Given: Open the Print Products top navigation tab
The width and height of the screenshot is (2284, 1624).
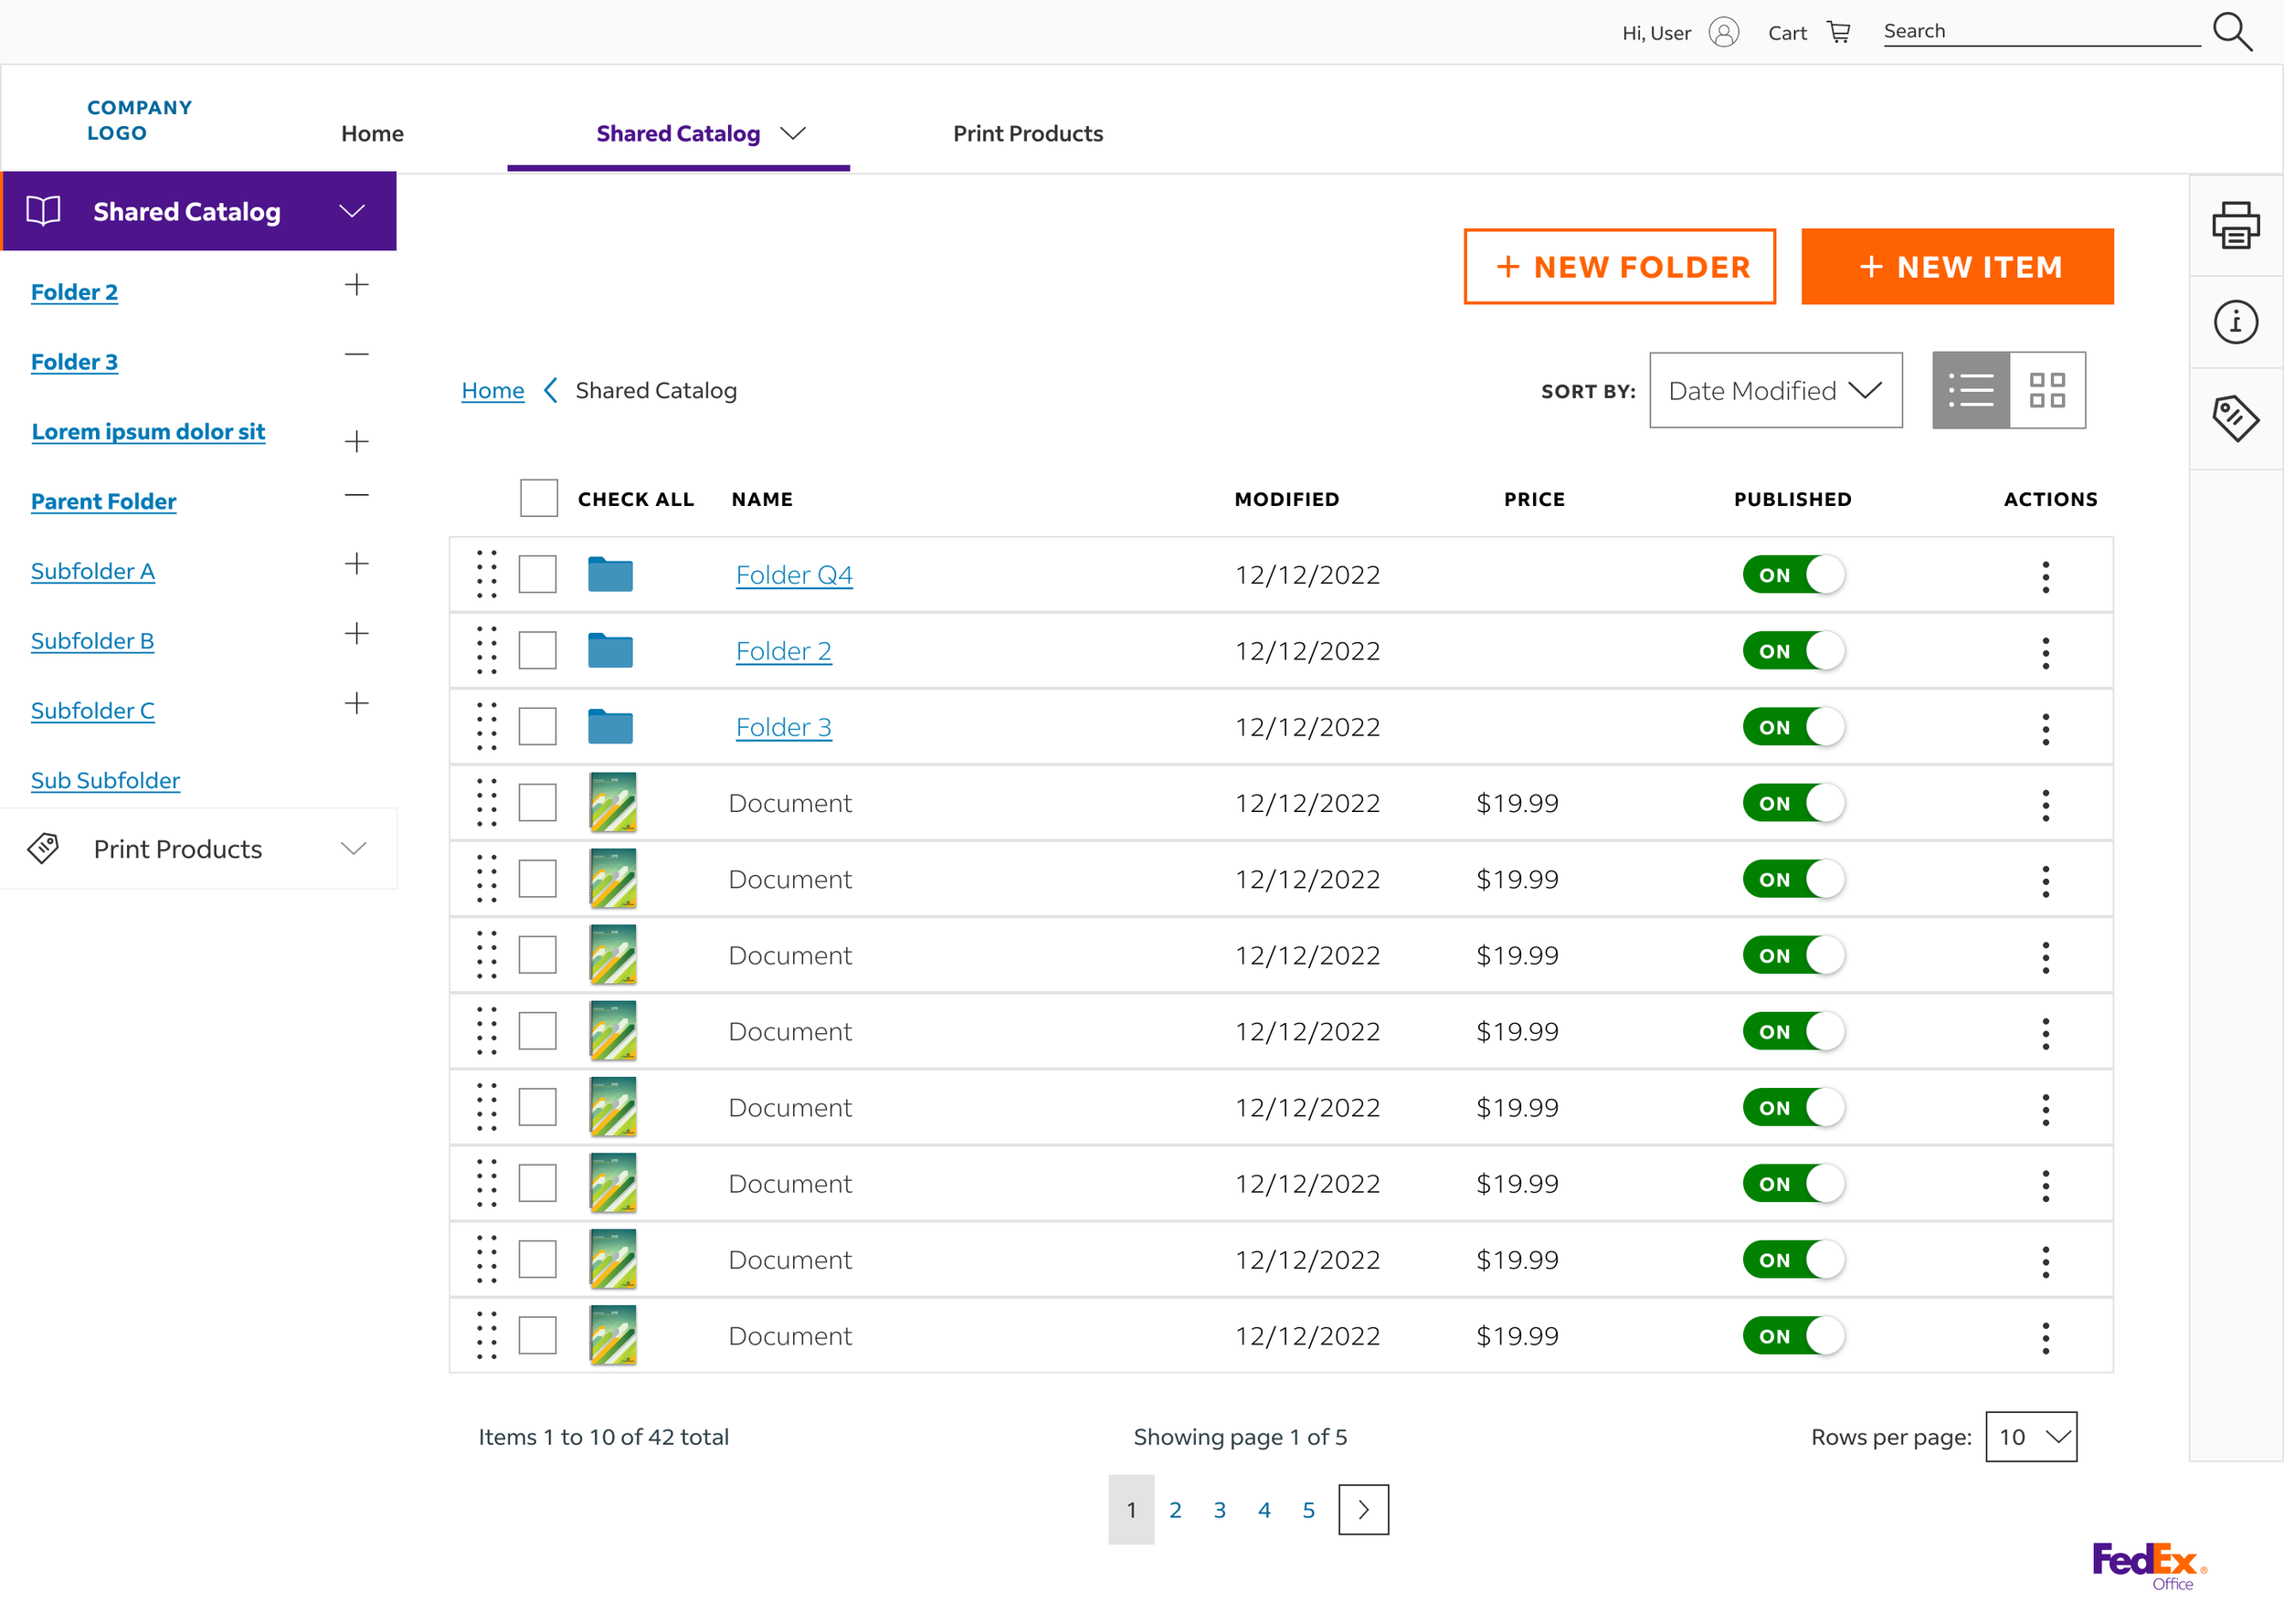Looking at the screenshot, I should click(1027, 134).
